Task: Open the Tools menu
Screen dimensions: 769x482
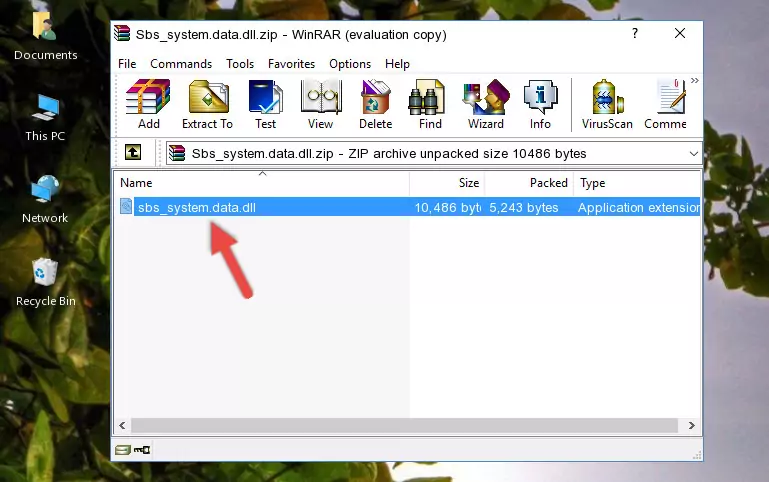Action: [x=240, y=64]
